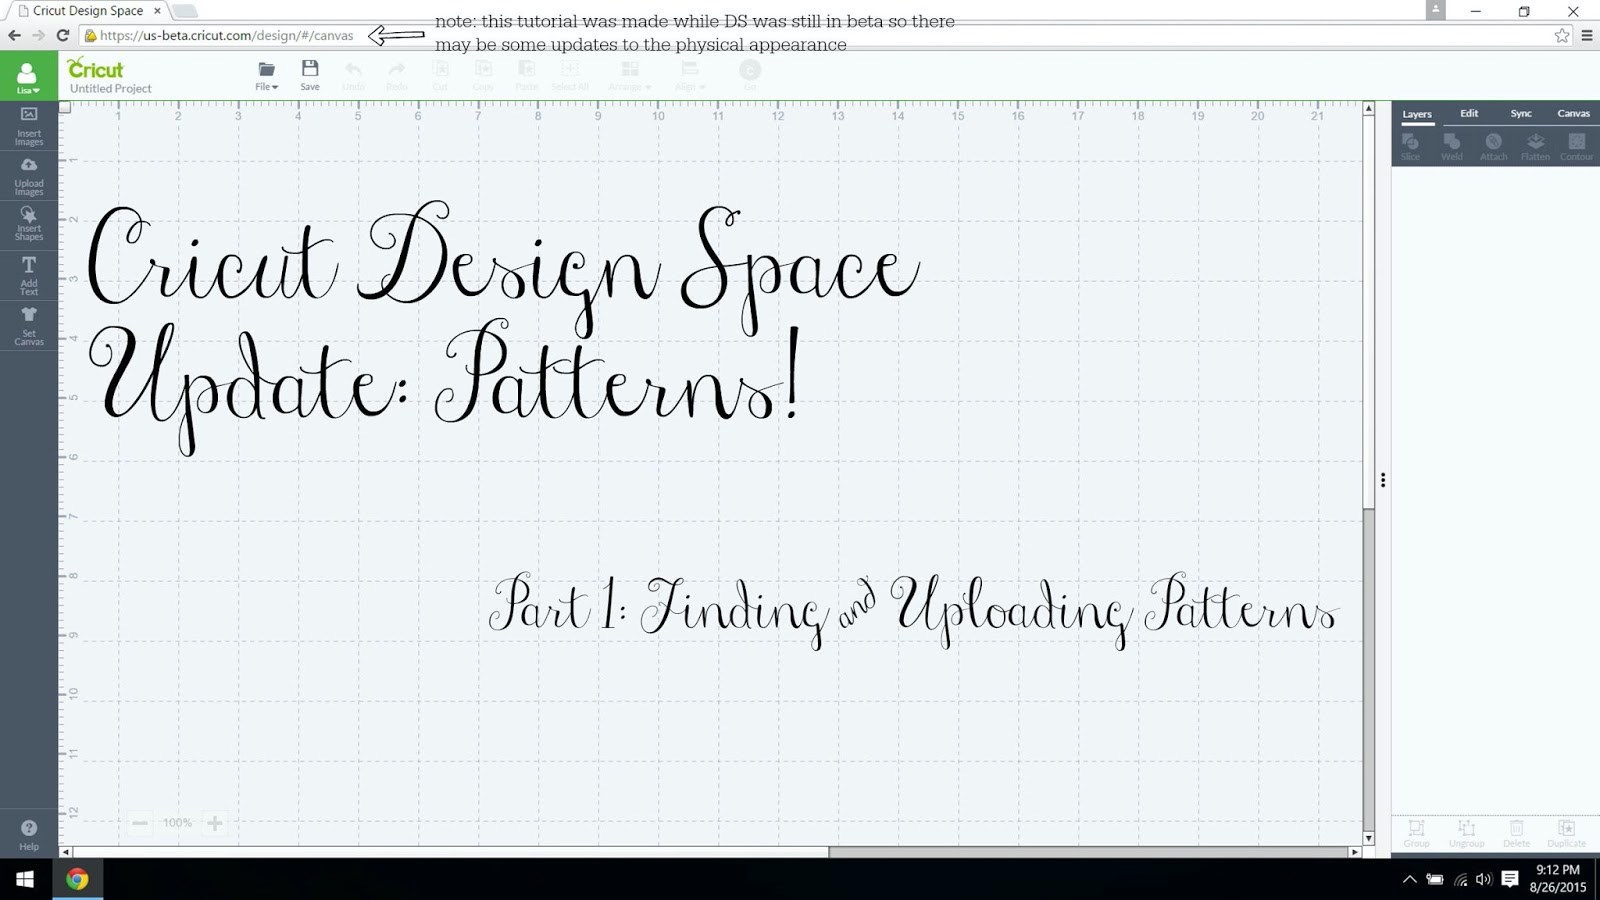Switch to the Layers tab
The image size is (1600, 900).
click(1417, 114)
